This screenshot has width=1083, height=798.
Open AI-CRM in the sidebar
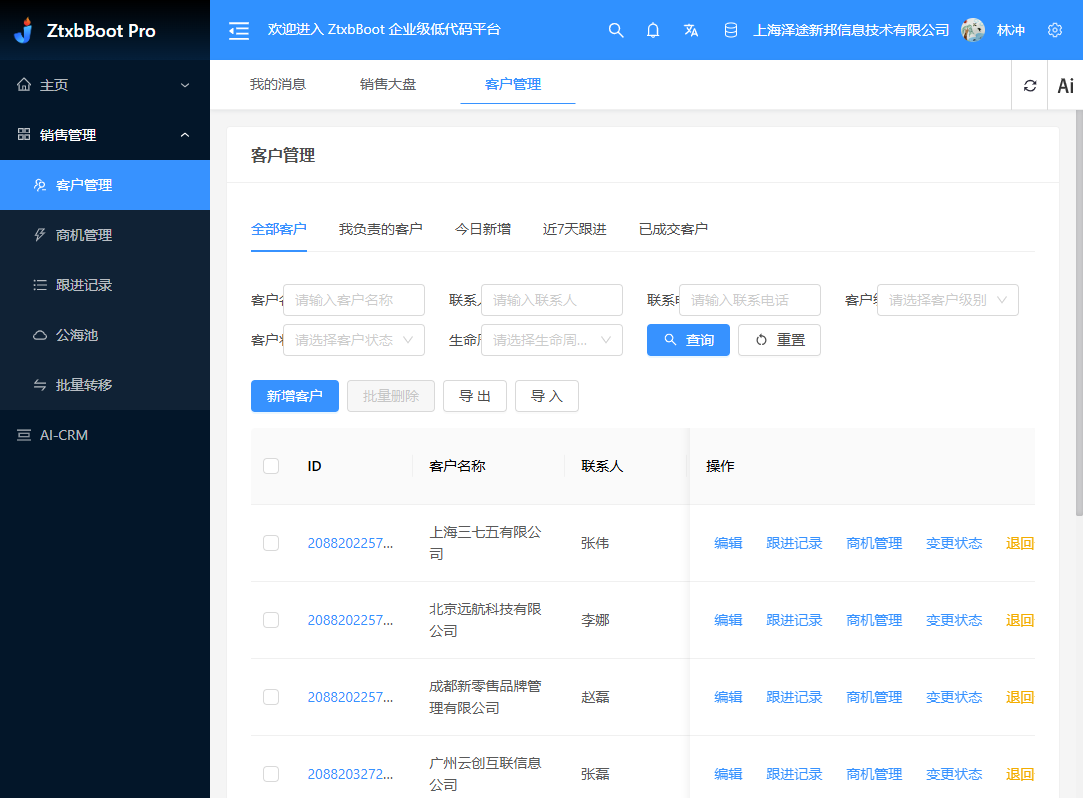point(105,435)
